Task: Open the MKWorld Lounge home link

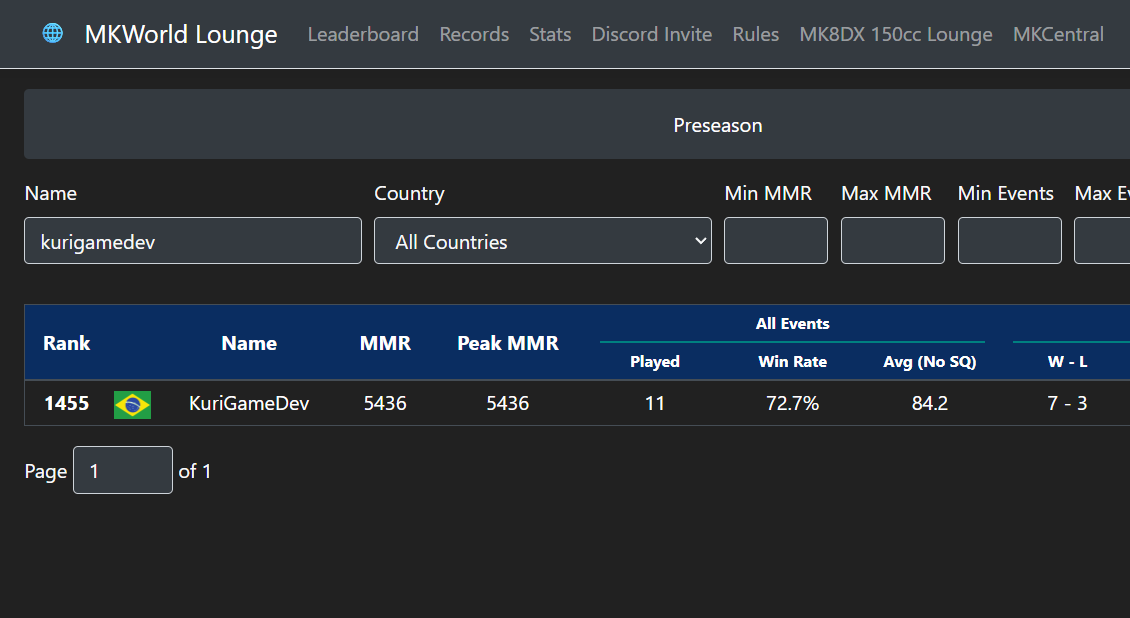Action: pyautogui.click(x=181, y=34)
